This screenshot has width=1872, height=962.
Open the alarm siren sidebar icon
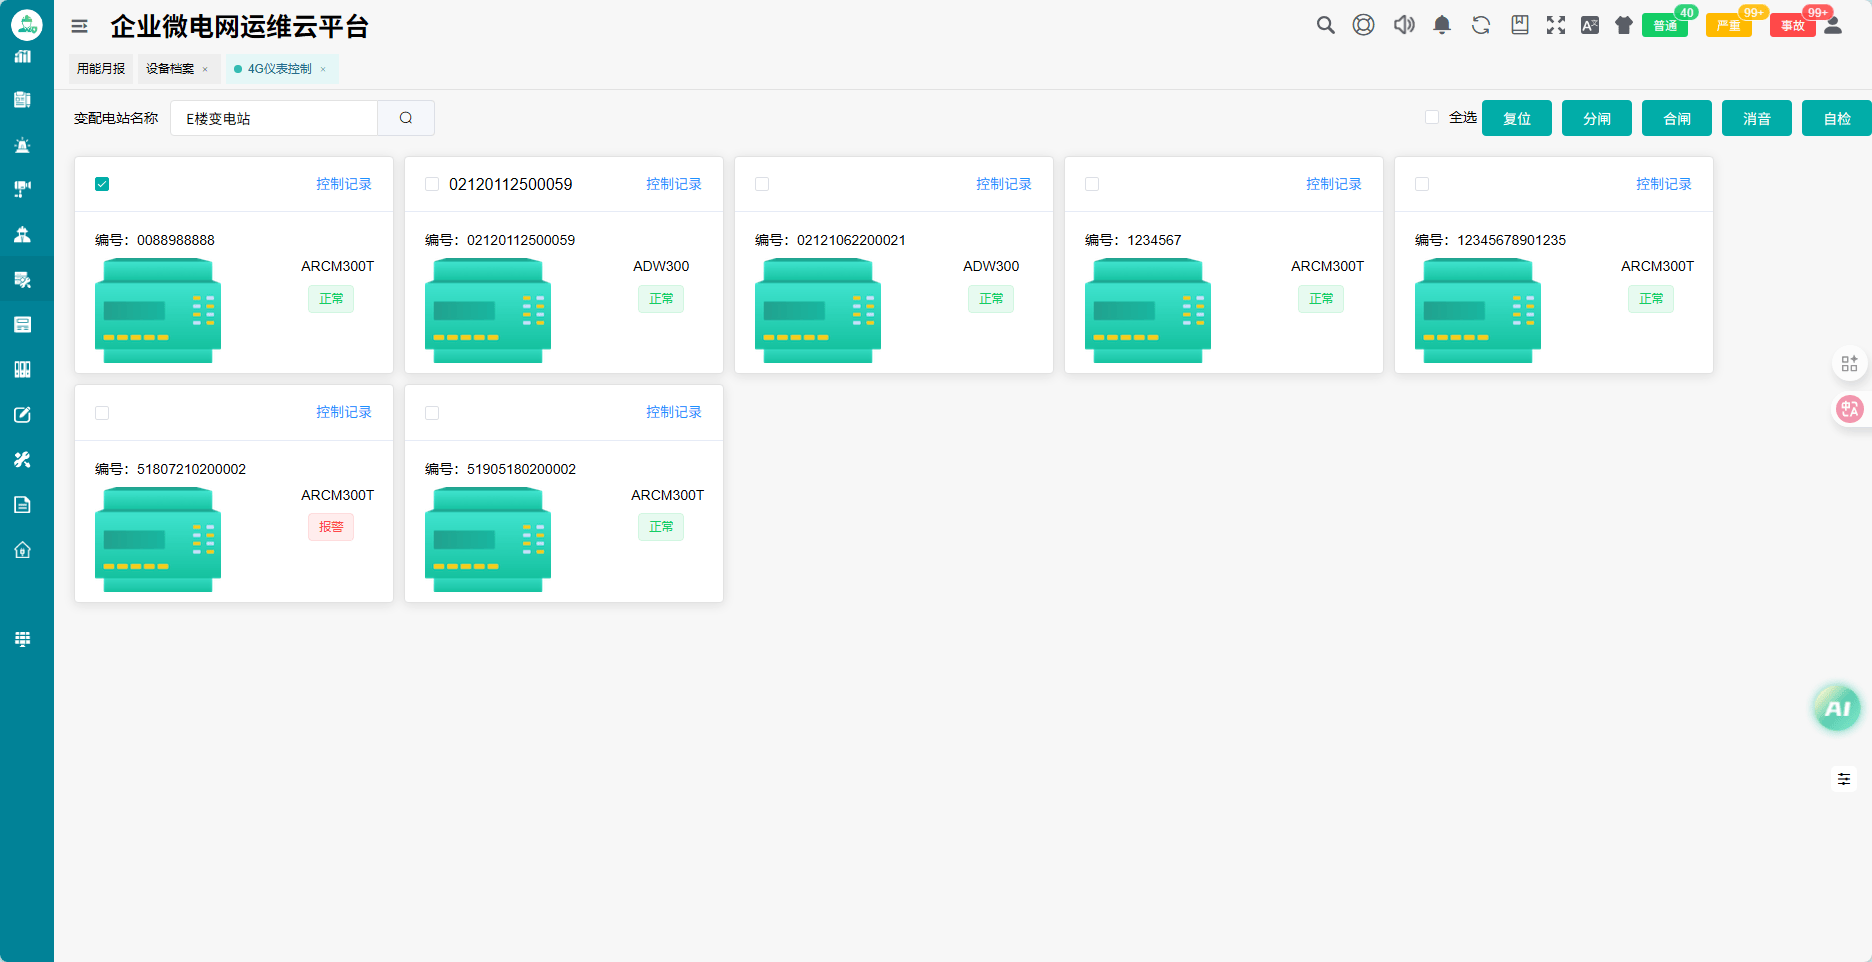tap(22, 145)
